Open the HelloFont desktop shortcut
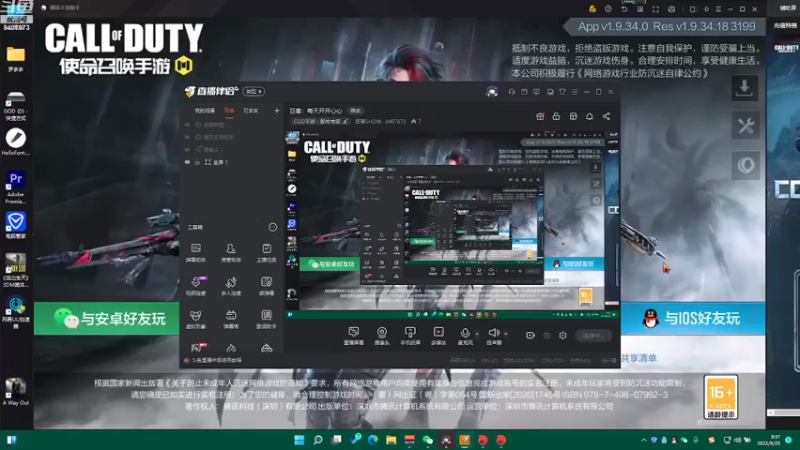Screen dimensions: 800x450 pos(16,142)
